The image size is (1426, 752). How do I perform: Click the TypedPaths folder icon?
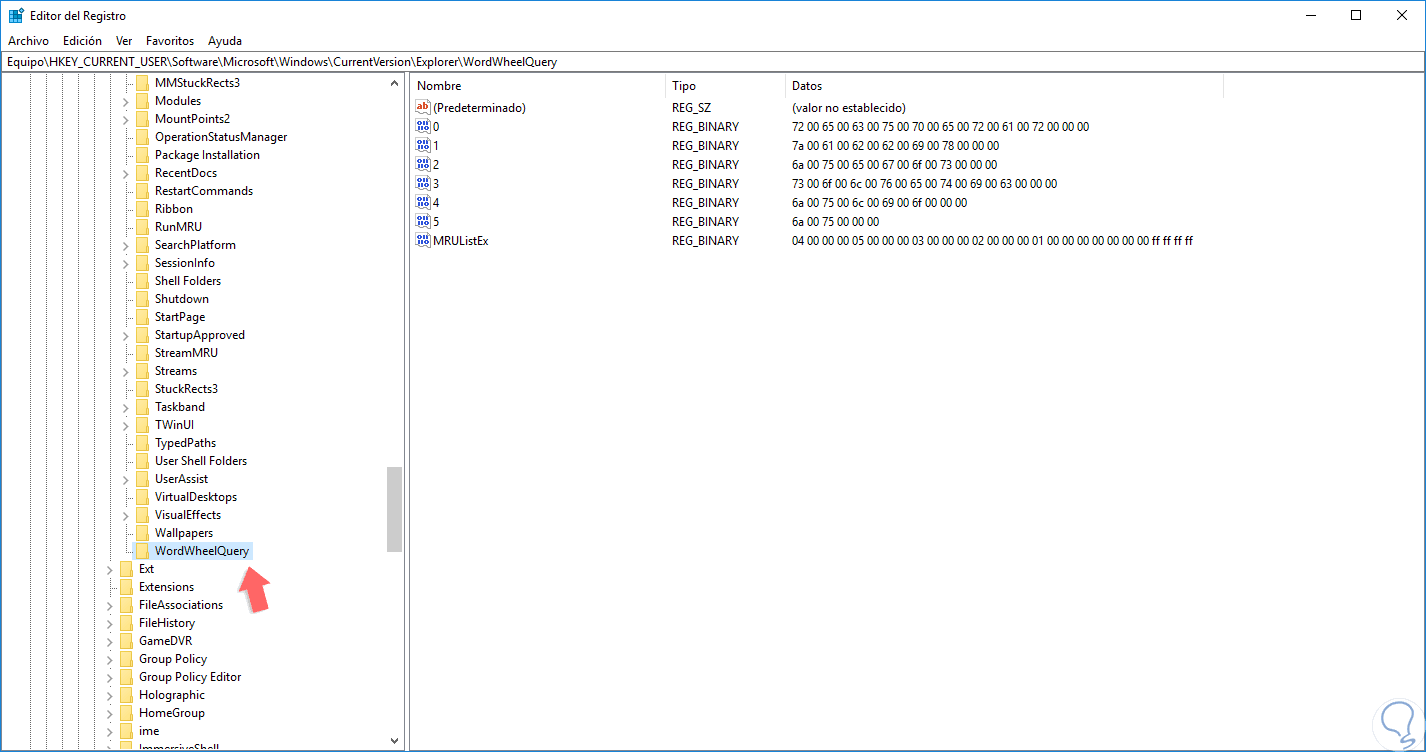[x=142, y=443]
